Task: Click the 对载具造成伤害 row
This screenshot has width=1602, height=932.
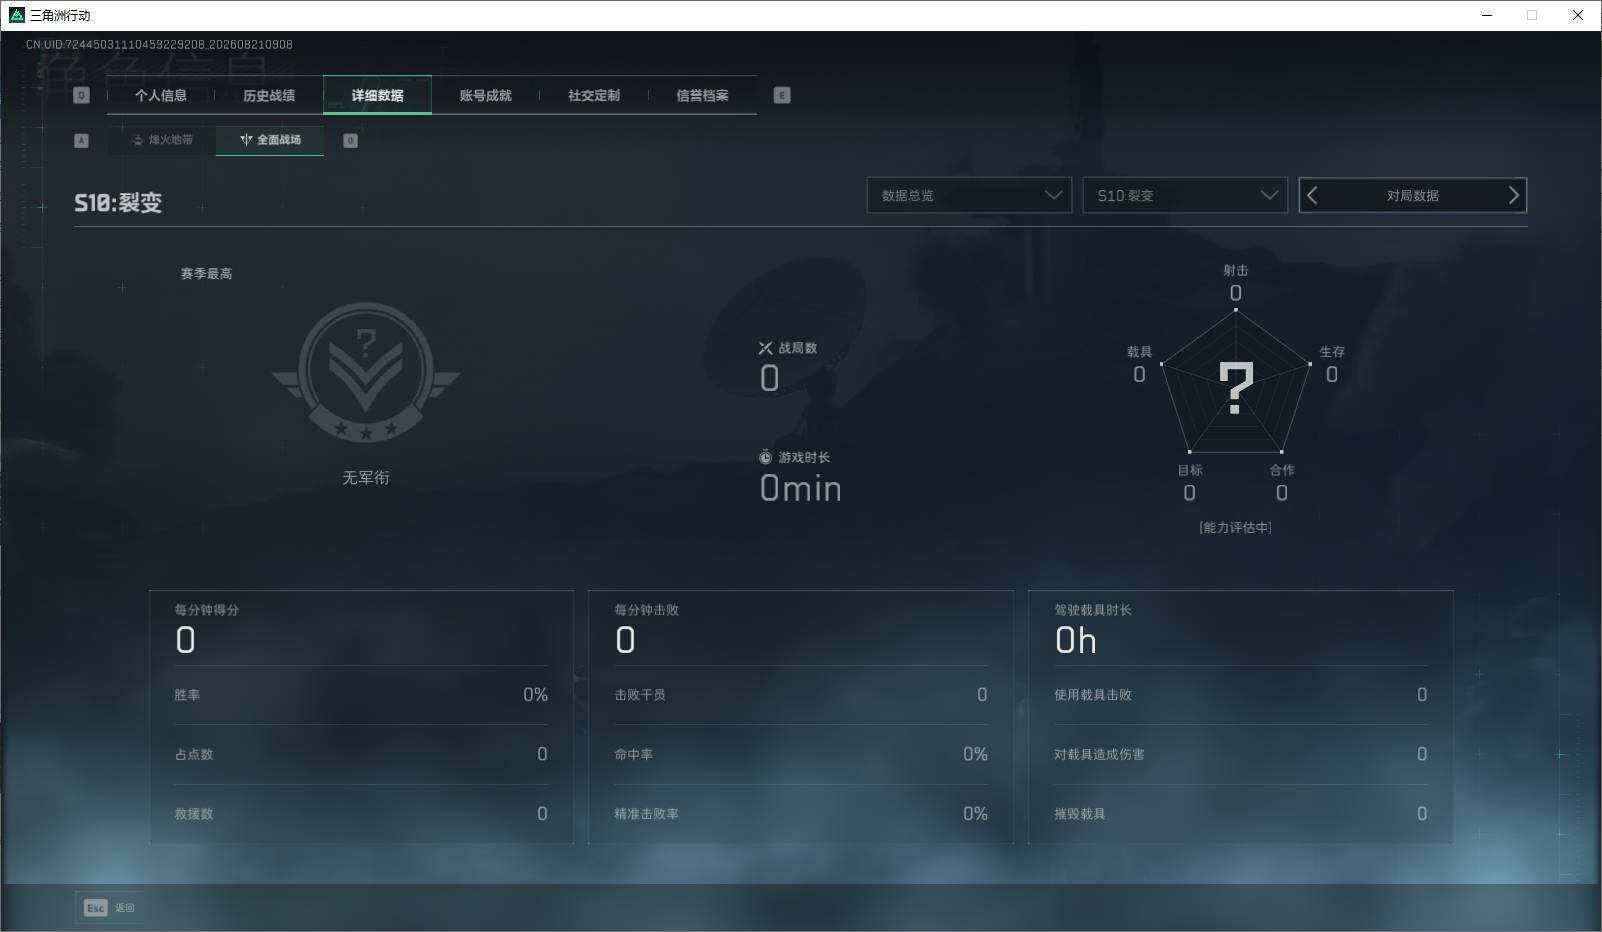Action: click(x=1241, y=754)
